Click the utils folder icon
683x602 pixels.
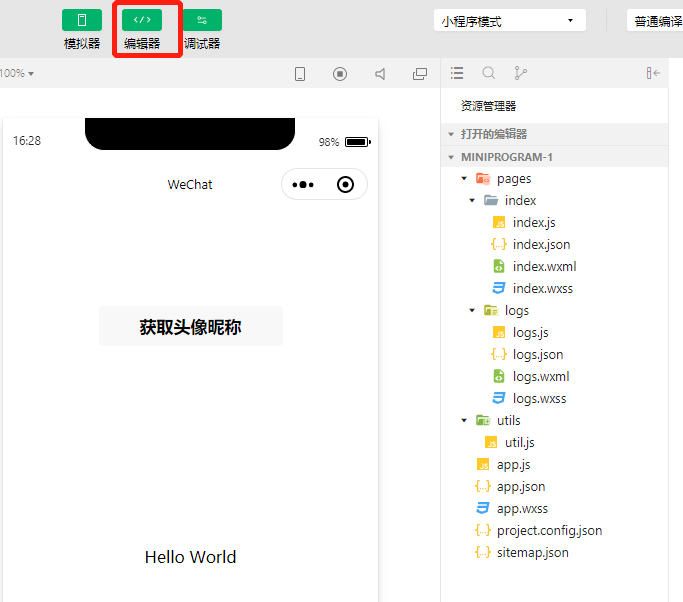tap(483, 420)
